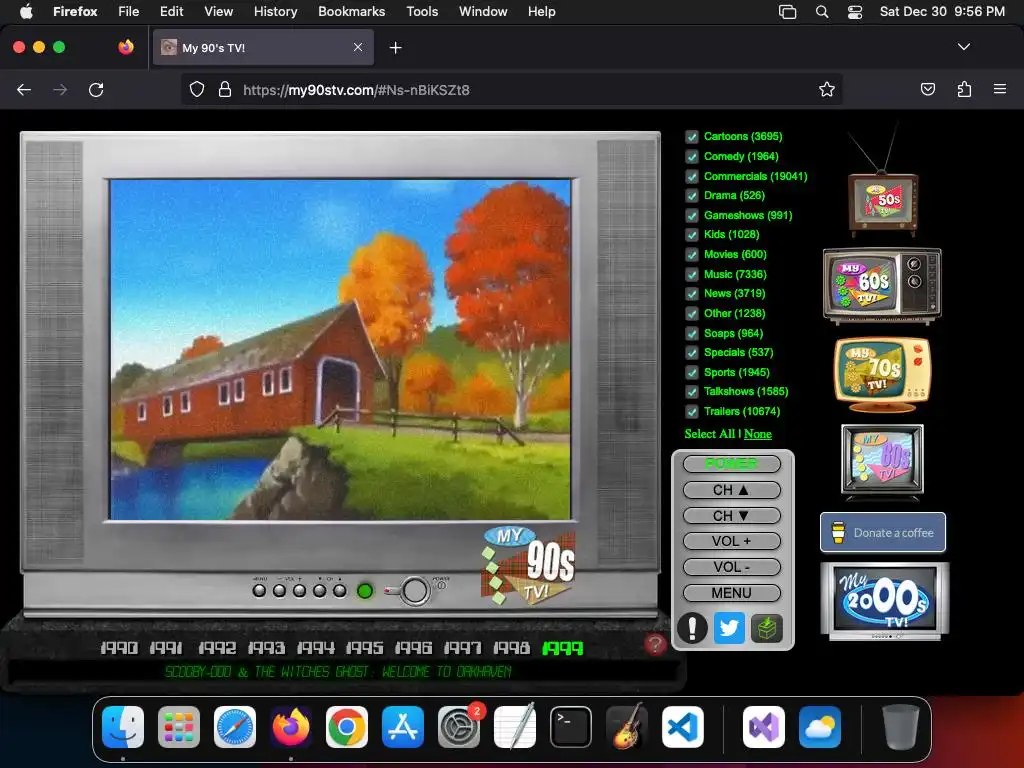
Task: Uncheck the Comedy (1964) checkbox
Action: pyautogui.click(x=692, y=157)
